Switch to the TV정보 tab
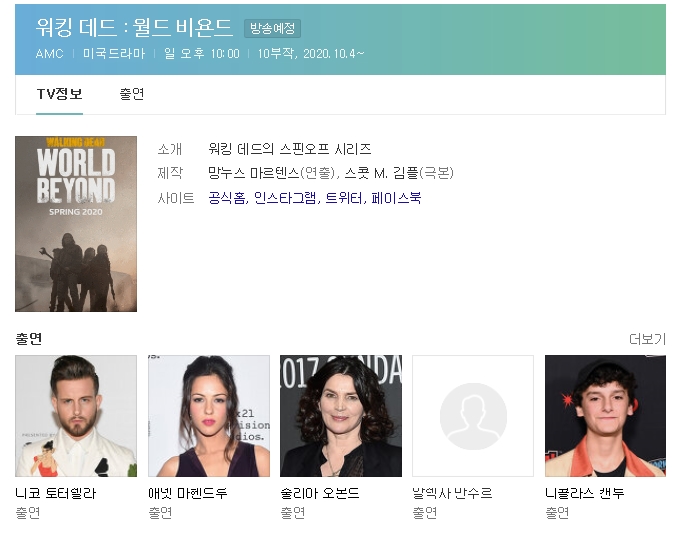The image size is (676, 539). coord(59,94)
